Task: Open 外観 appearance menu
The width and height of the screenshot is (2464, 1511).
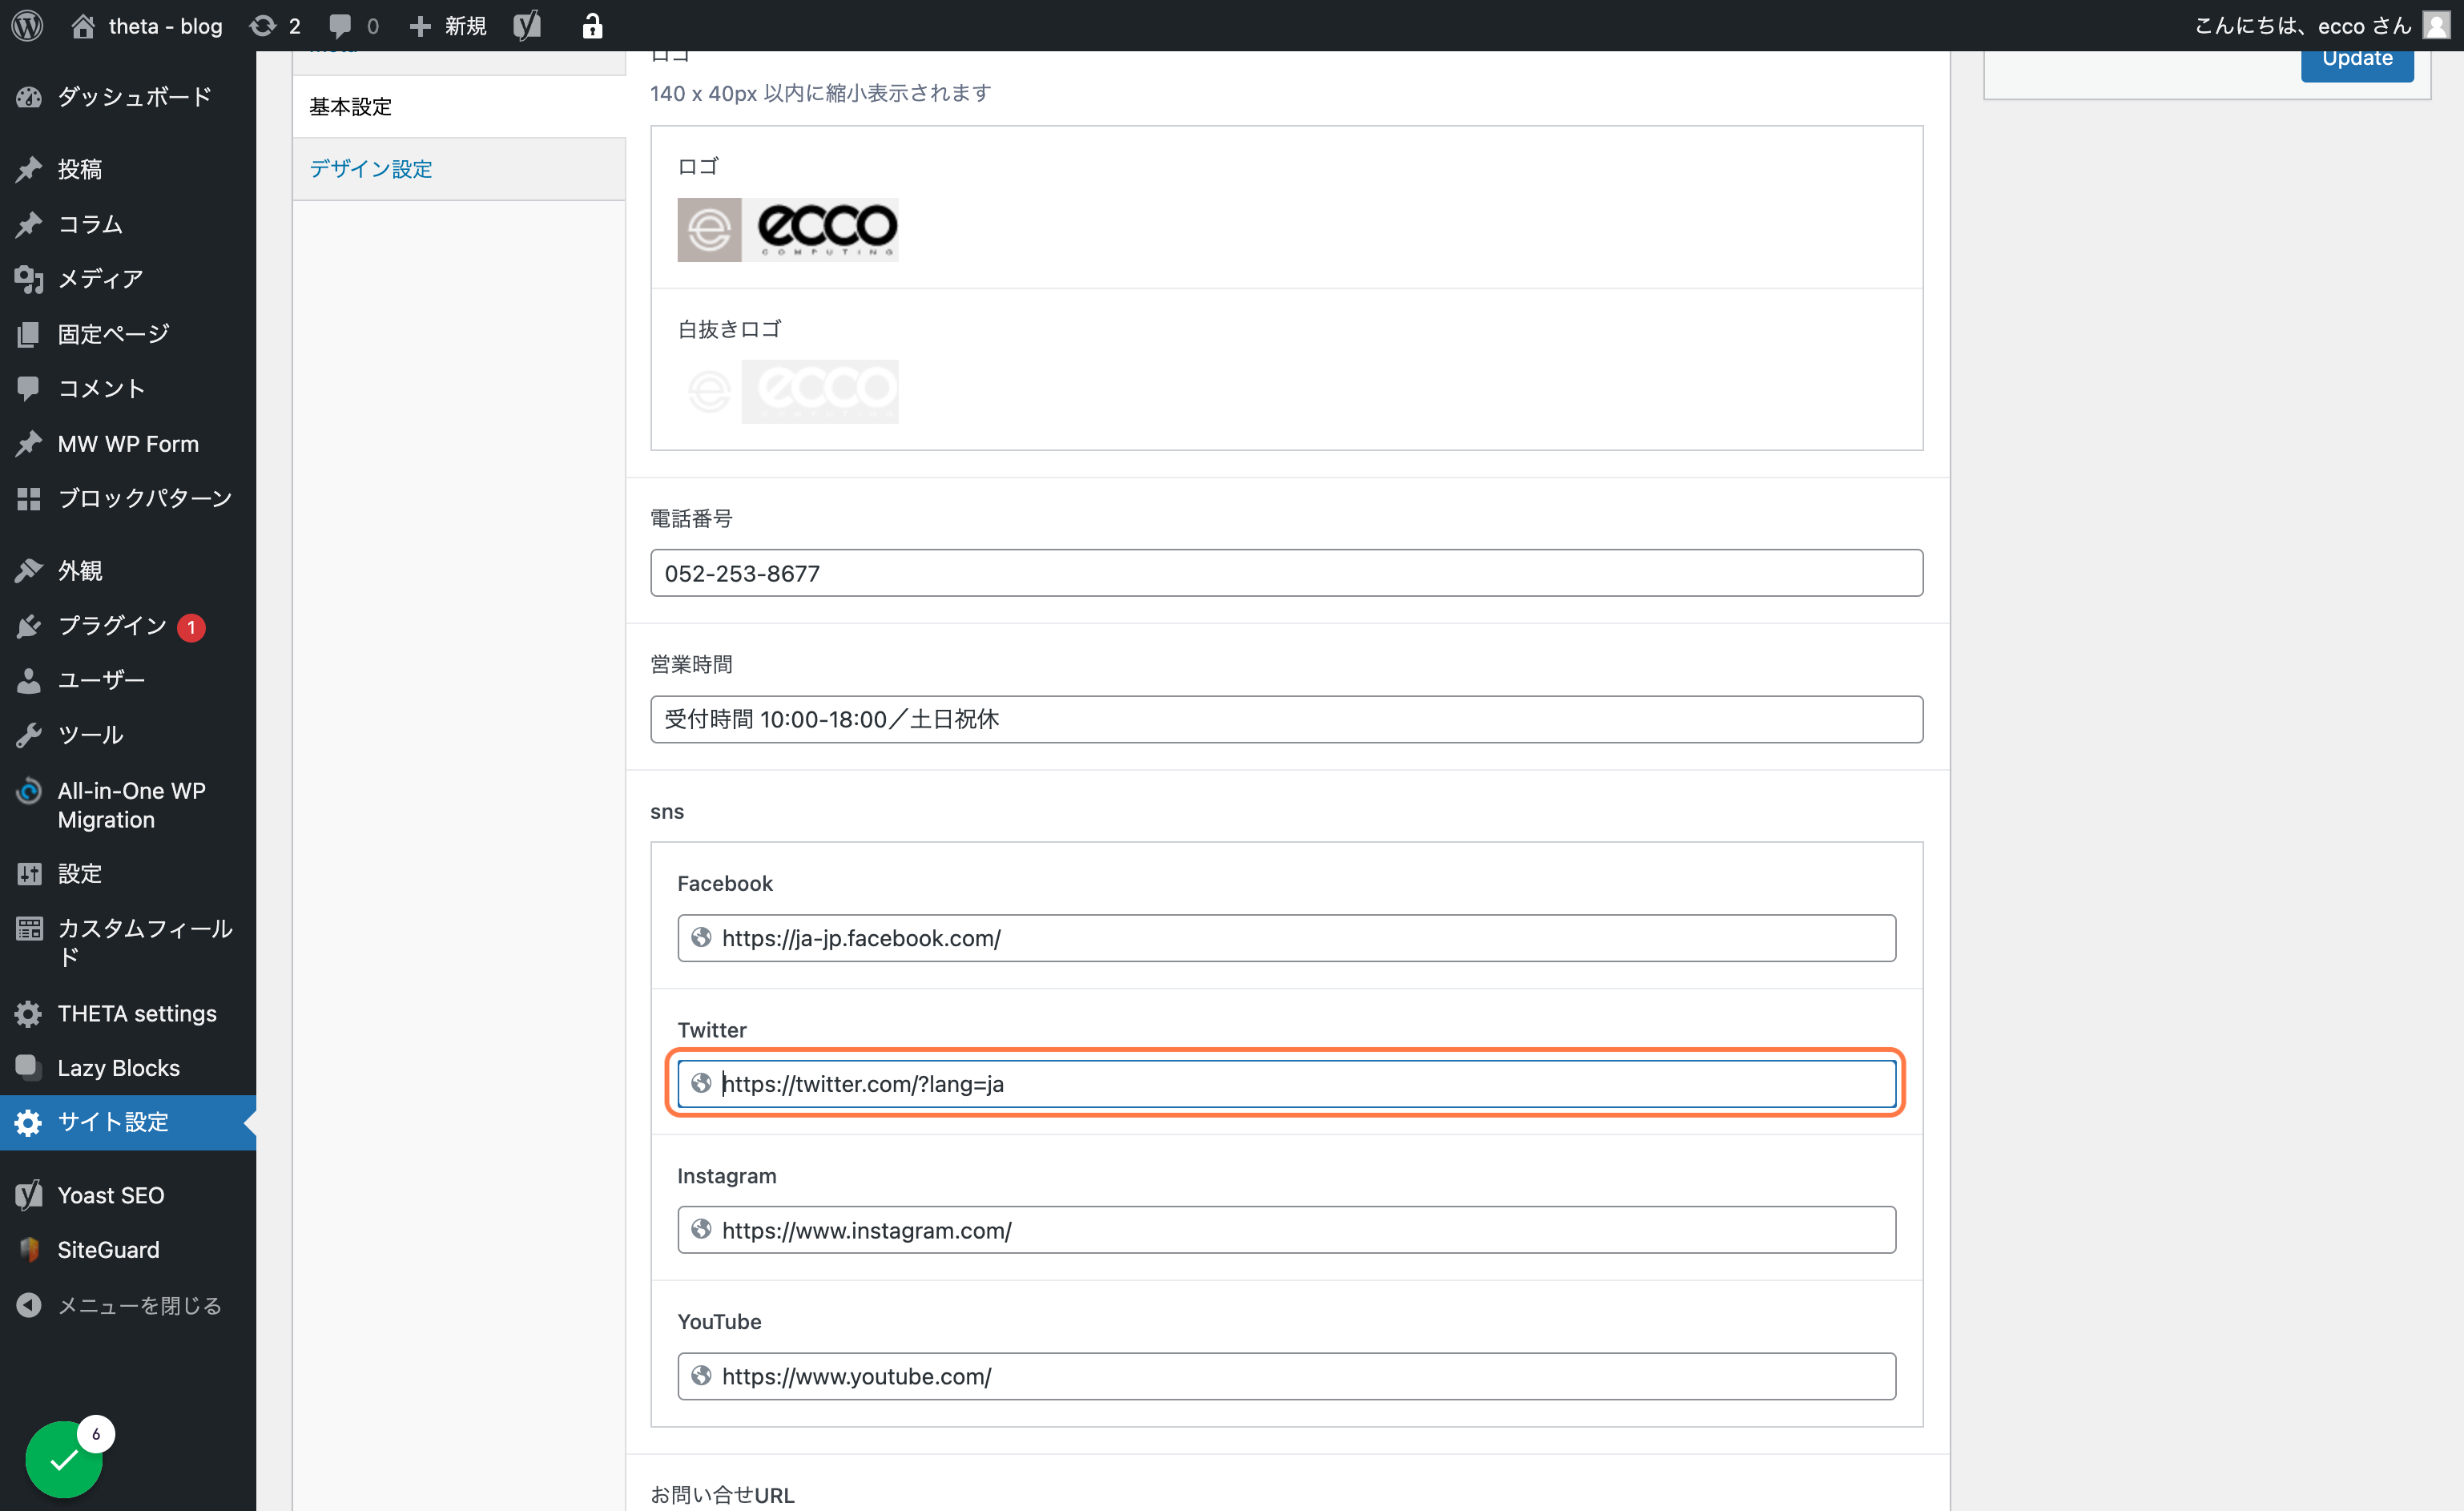Action: (128, 571)
